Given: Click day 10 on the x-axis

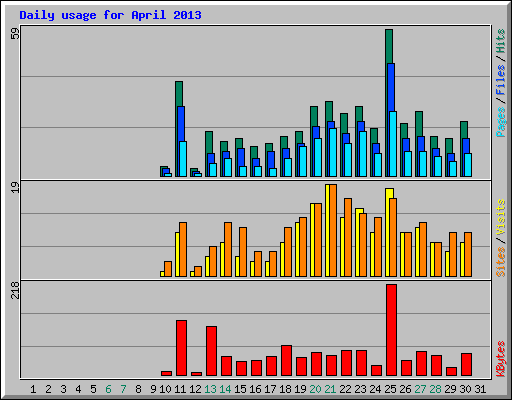Looking at the screenshot, I should click(165, 389).
